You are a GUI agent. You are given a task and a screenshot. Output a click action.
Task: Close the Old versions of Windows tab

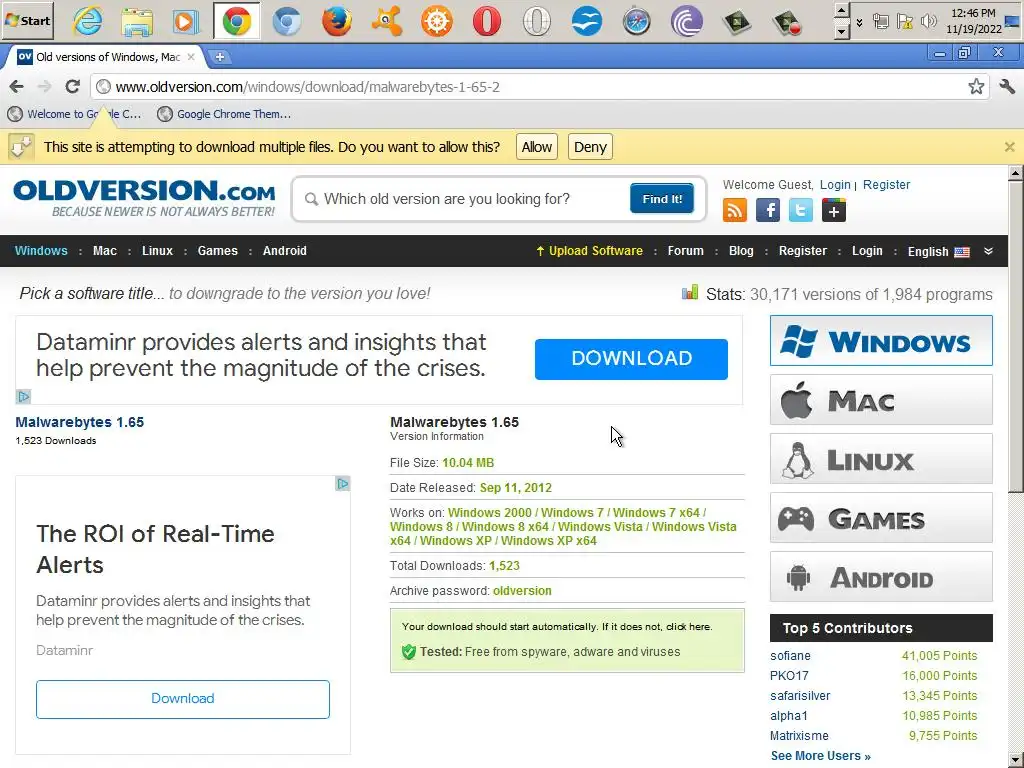coord(191,57)
